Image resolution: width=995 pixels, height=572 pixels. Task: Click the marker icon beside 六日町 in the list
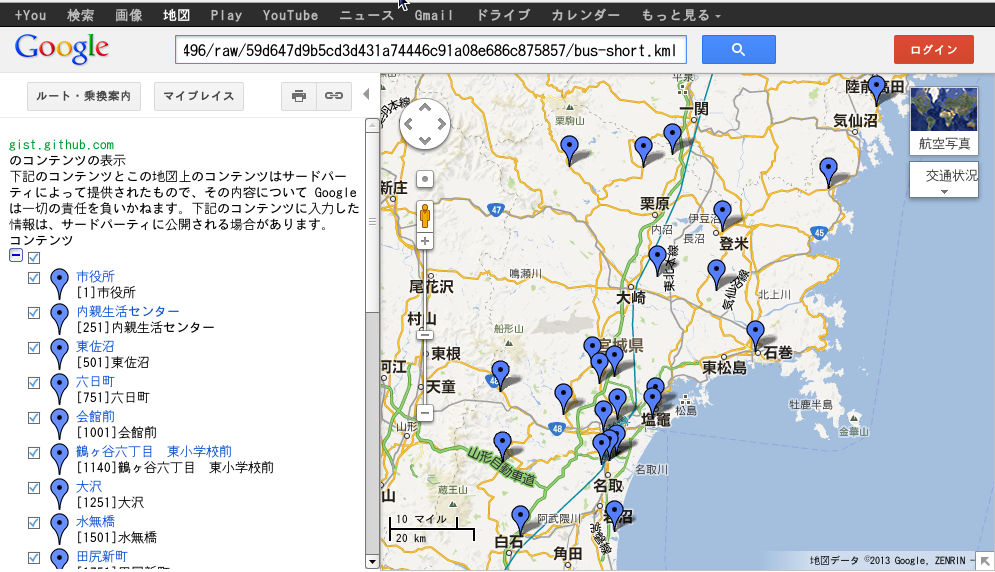59,389
